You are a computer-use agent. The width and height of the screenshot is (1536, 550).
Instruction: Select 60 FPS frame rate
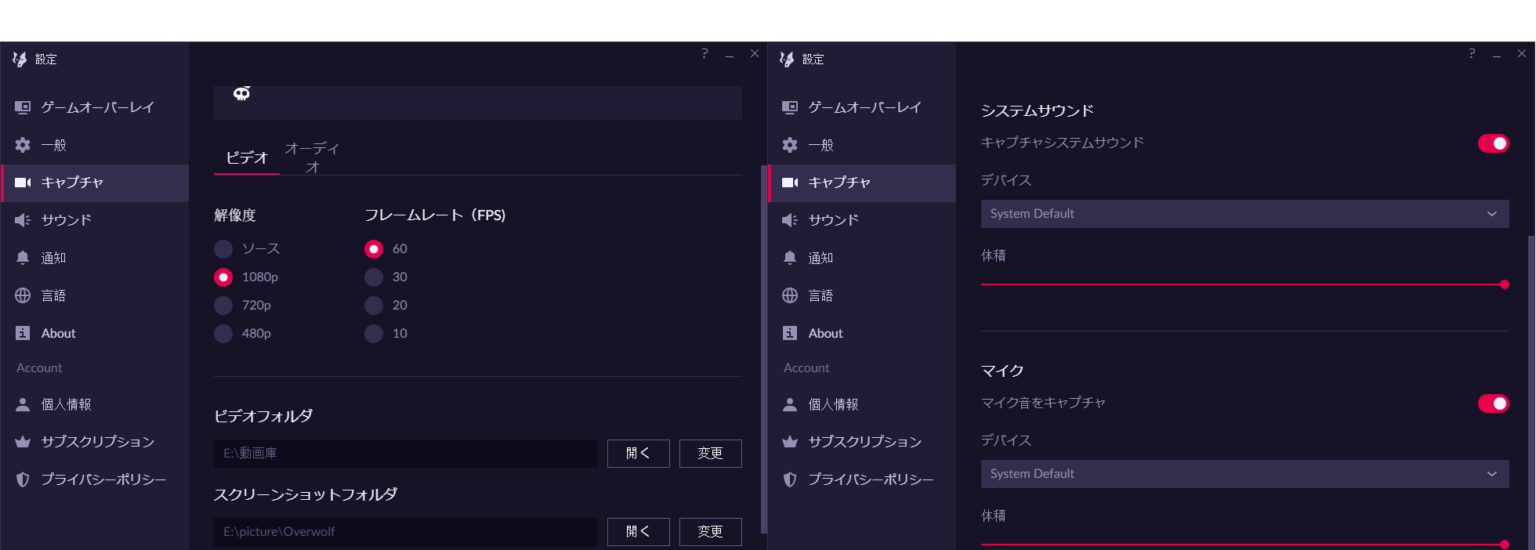coord(374,248)
